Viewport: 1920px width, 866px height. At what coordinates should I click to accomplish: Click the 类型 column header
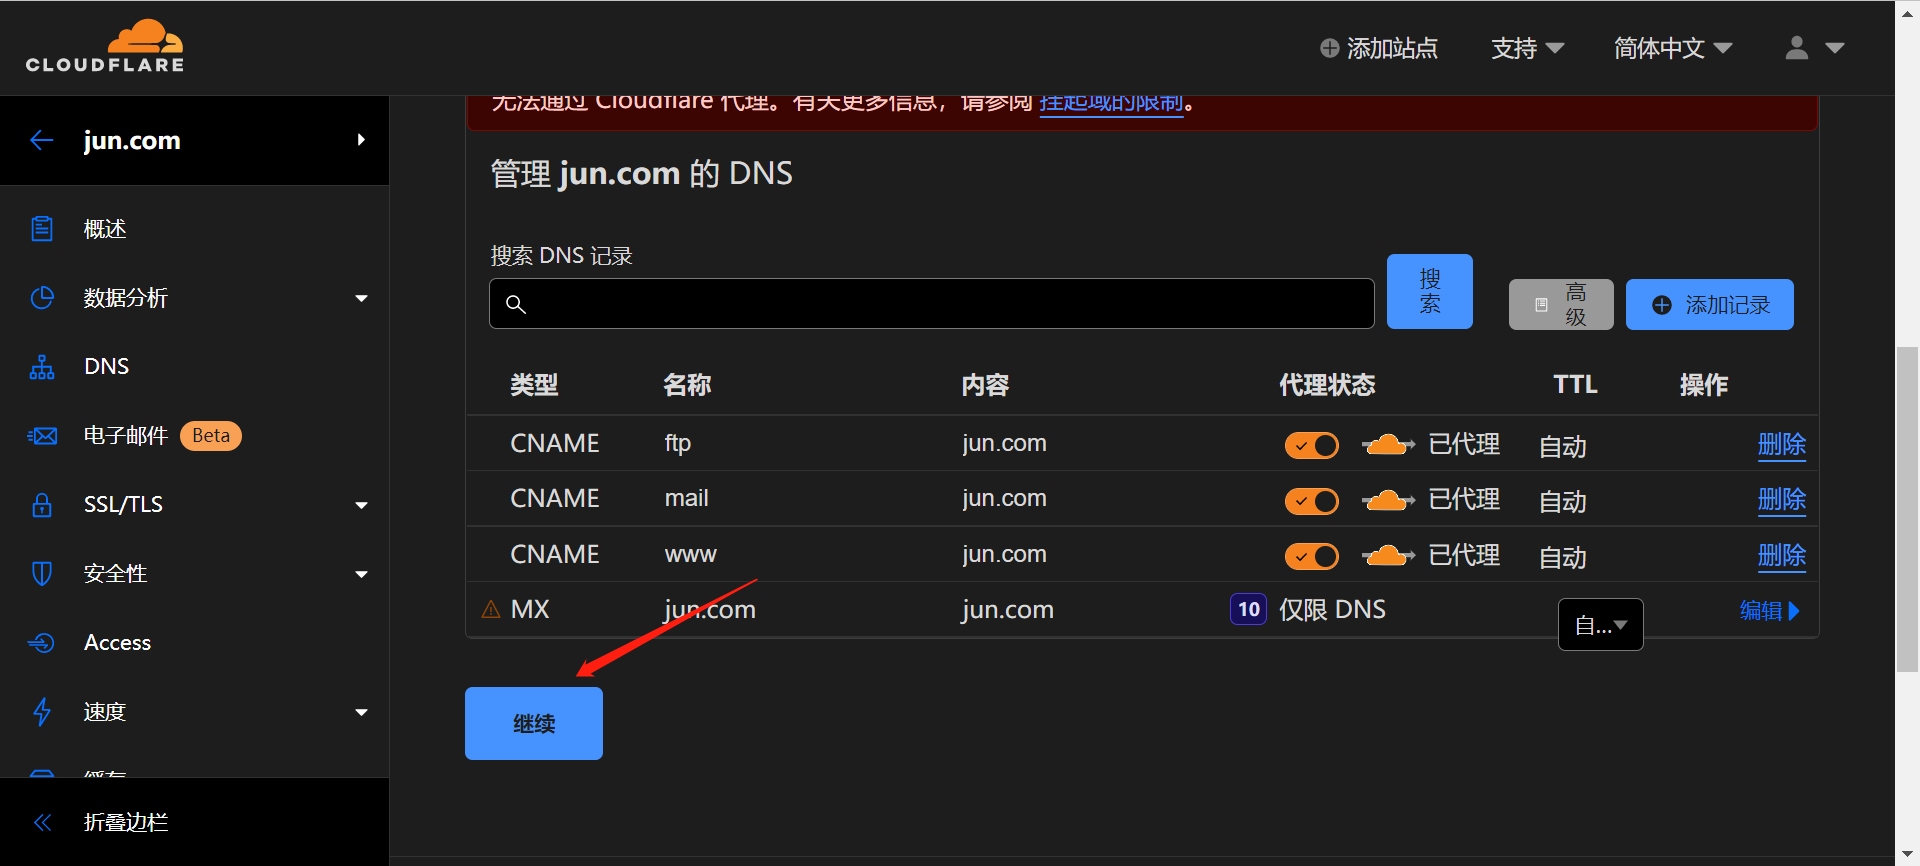point(534,385)
